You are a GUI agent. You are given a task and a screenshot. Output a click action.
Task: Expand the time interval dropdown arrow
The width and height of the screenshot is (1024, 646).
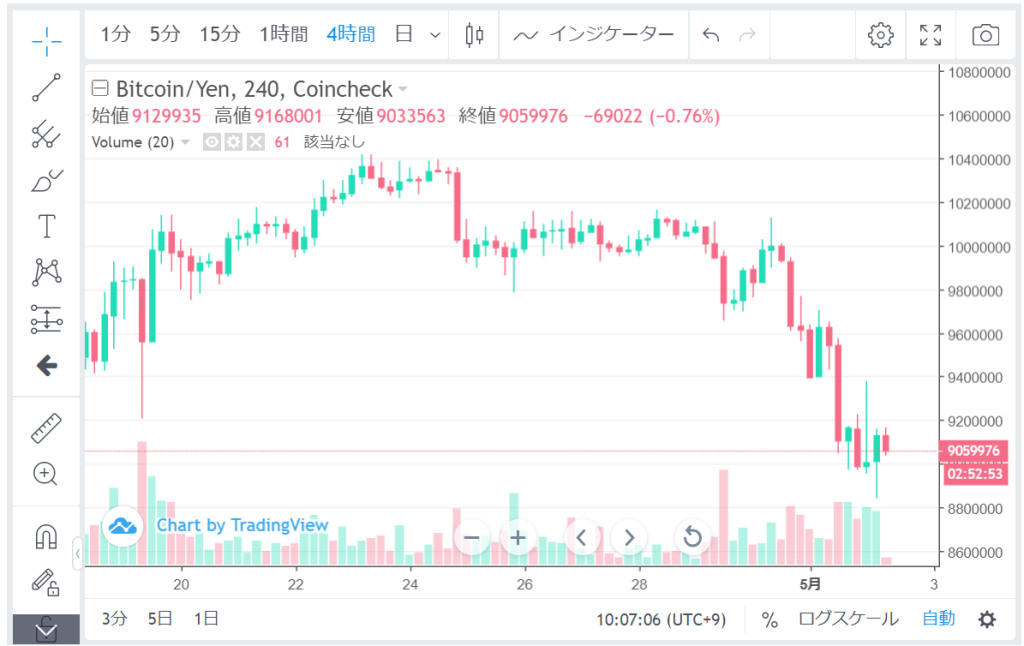pyautogui.click(x=435, y=35)
